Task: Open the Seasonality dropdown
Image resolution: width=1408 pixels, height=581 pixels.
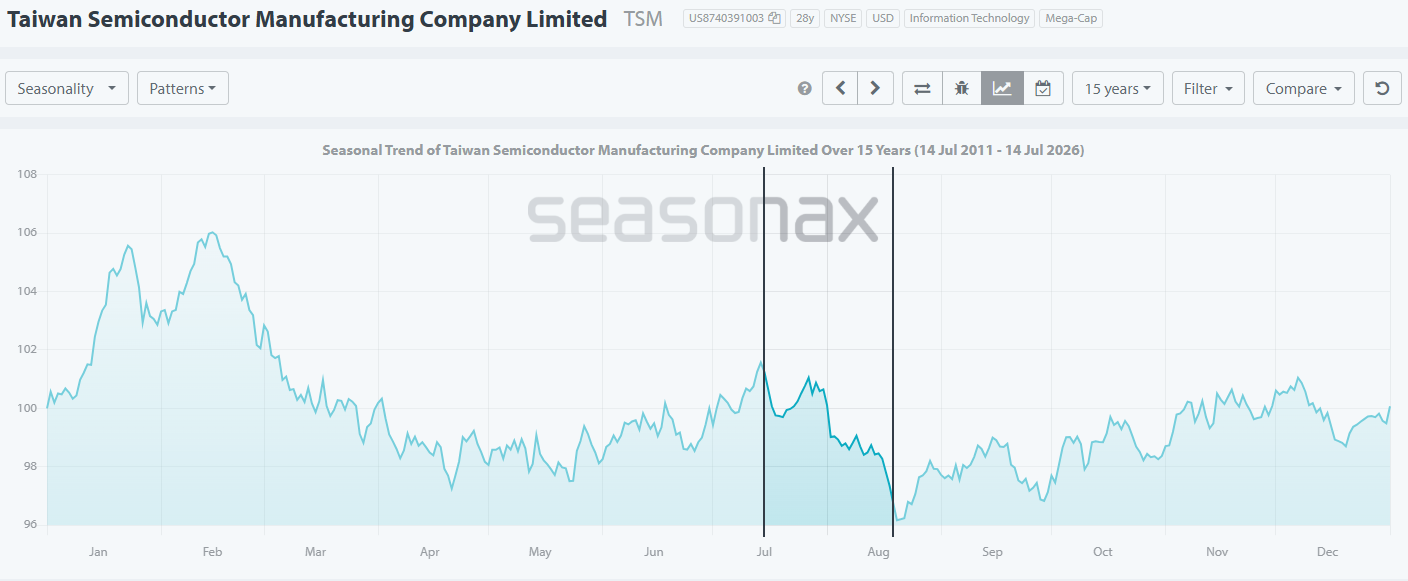Action: tap(67, 88)
